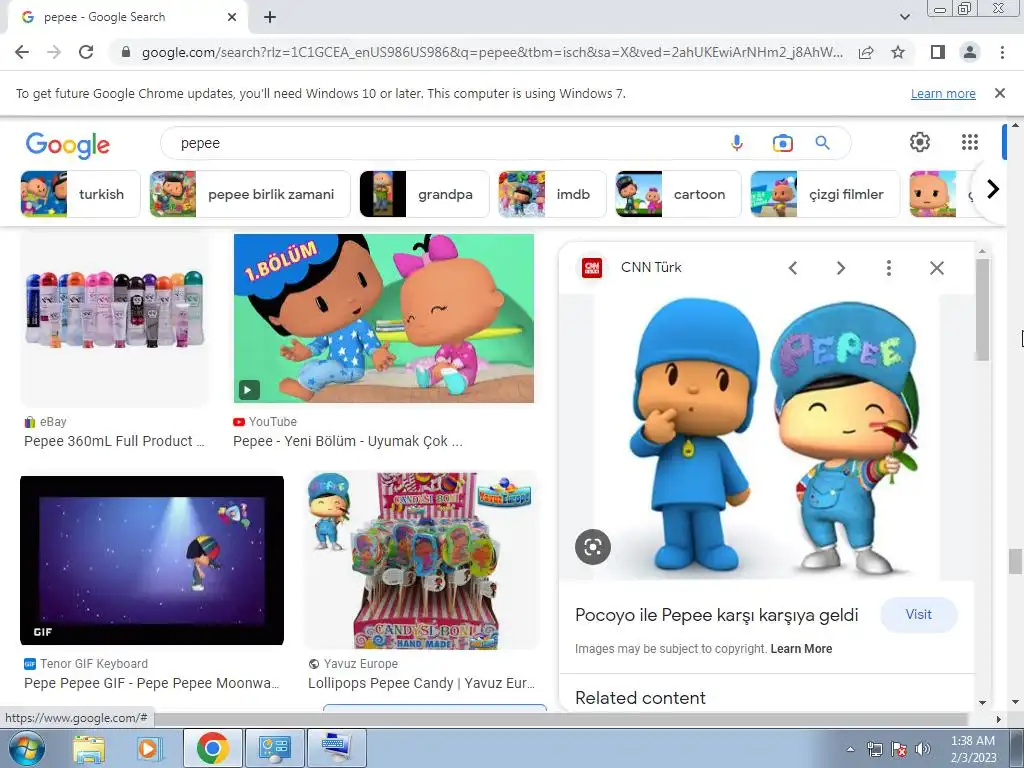
Task: Click the page scrollbar thumb on the right edge
Action: (x=1015, y=562)
